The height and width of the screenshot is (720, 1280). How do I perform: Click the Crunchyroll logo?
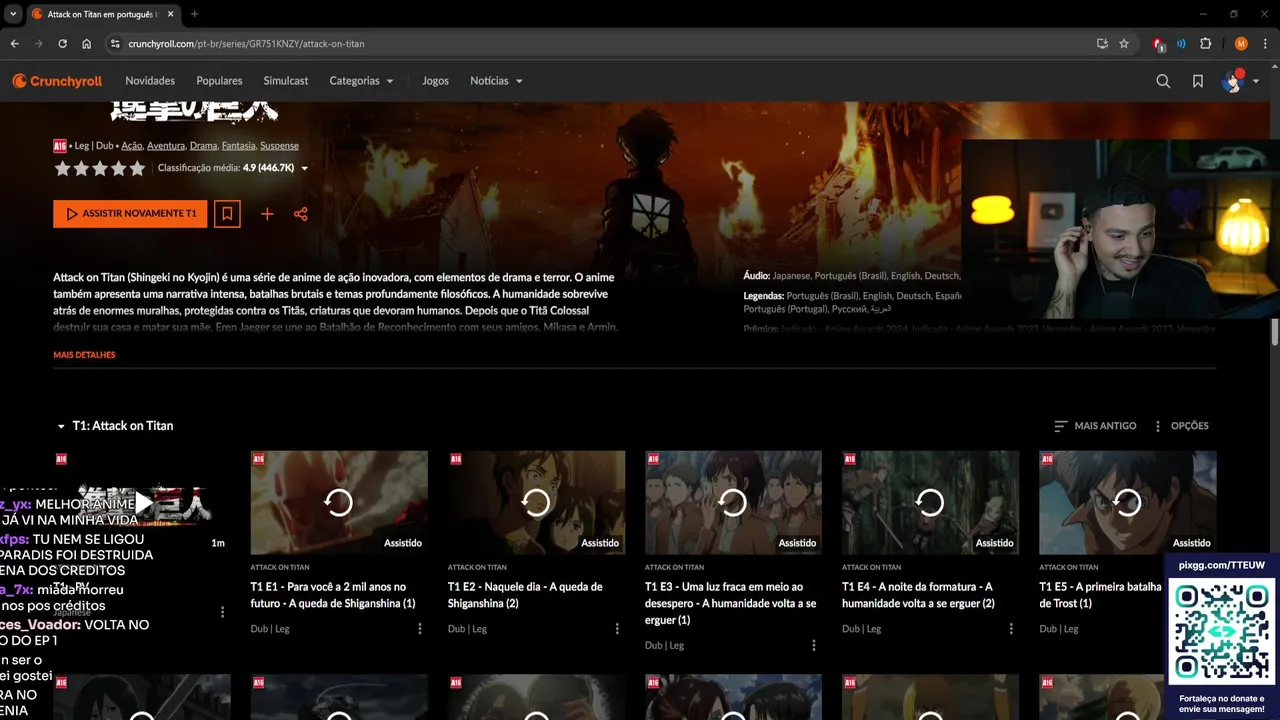point(57,81)
